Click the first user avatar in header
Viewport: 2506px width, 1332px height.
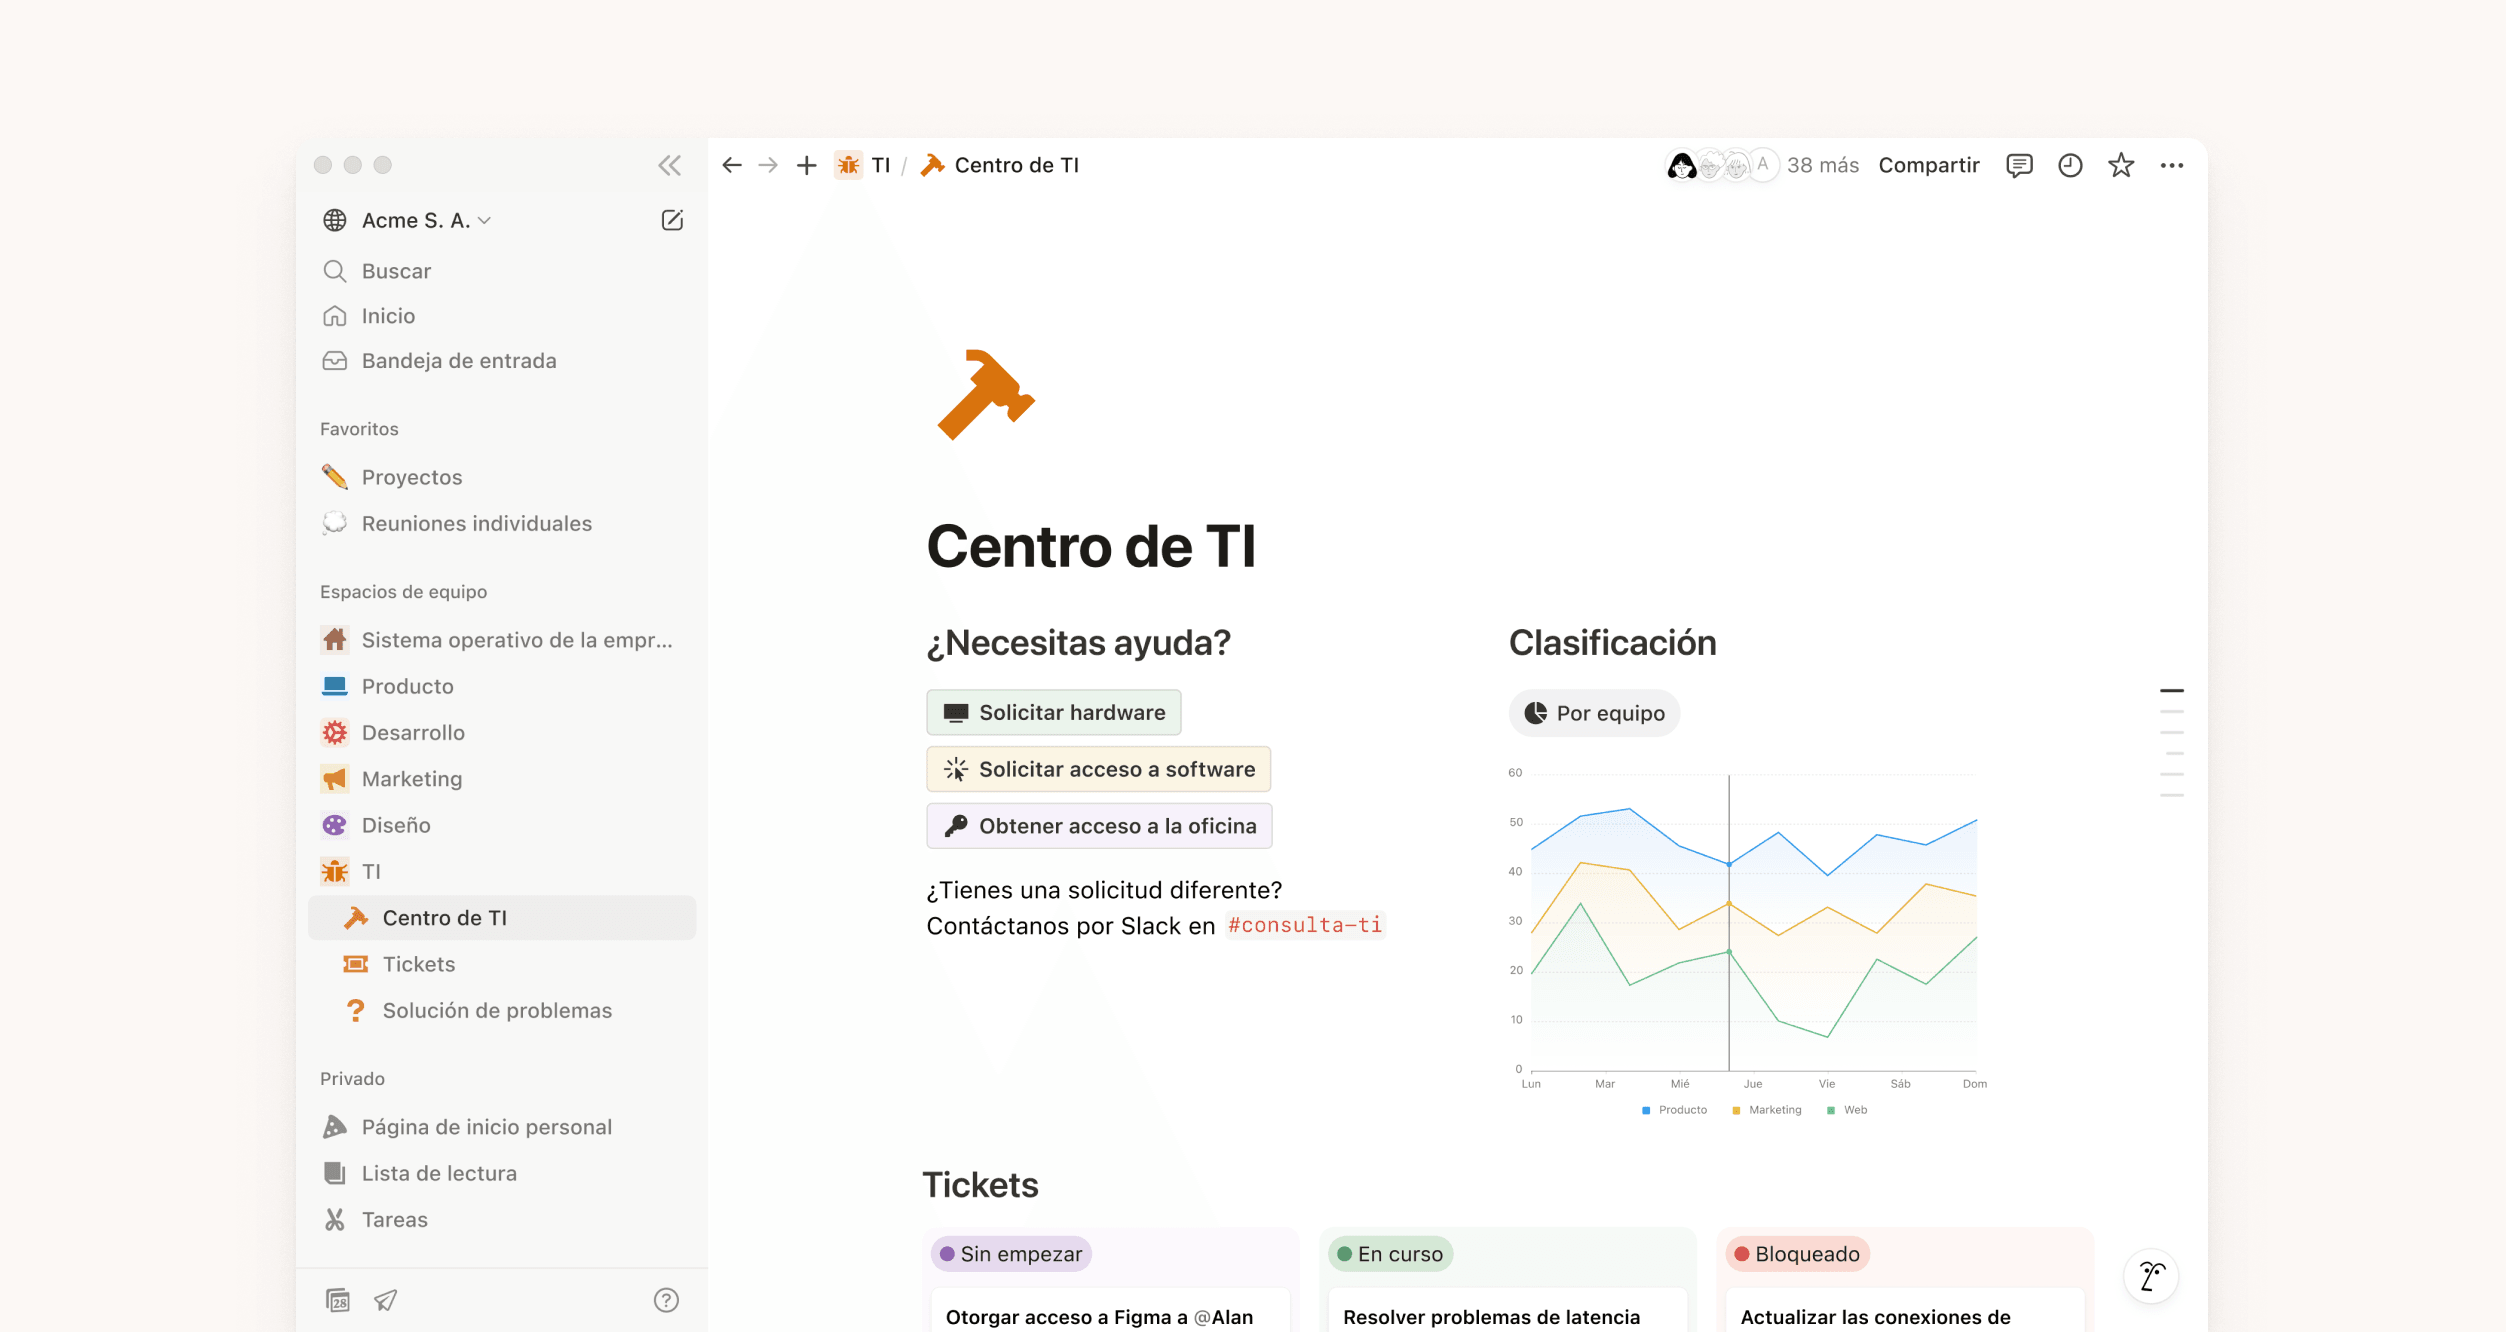coord(1681,165)
